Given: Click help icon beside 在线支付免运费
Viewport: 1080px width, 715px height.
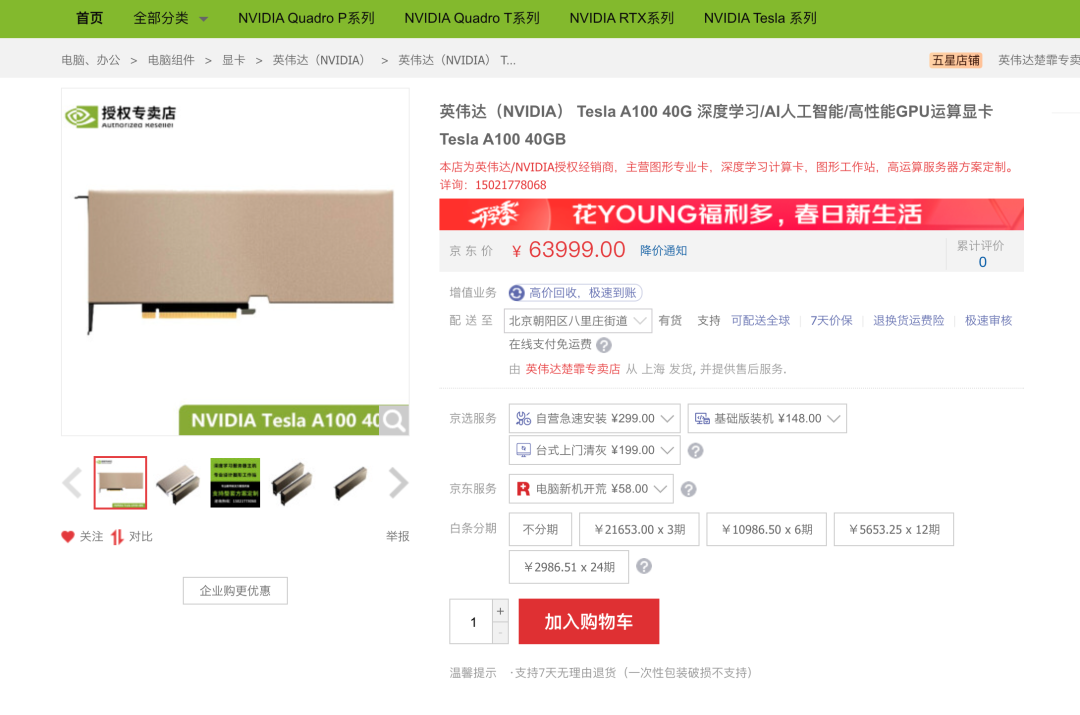Looking at the screenshot, I should pyautogui.click(x=604, y=345).
